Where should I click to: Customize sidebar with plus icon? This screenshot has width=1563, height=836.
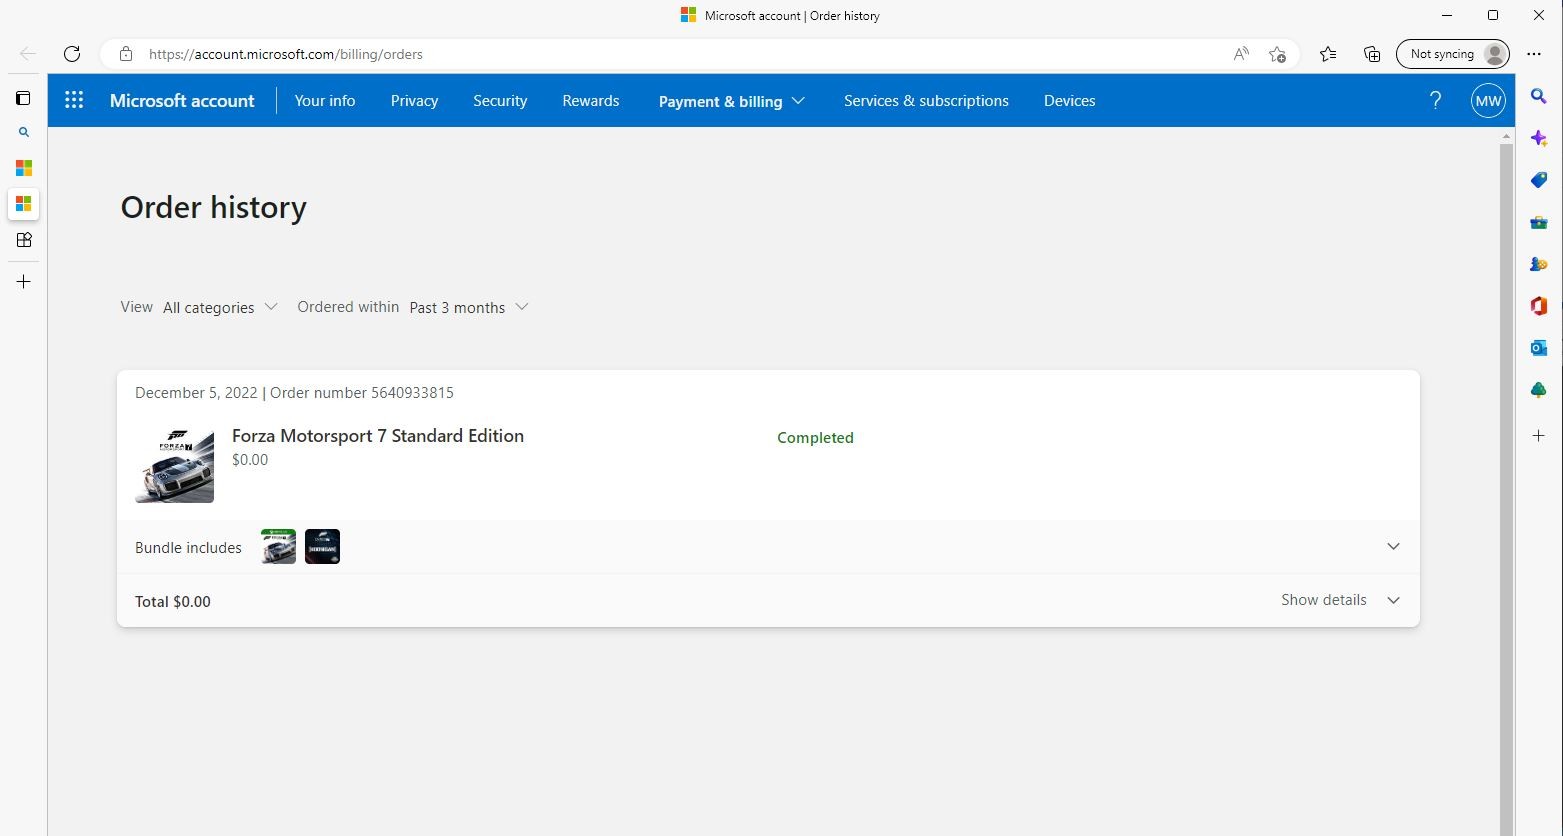click(x=1539, y=436)
